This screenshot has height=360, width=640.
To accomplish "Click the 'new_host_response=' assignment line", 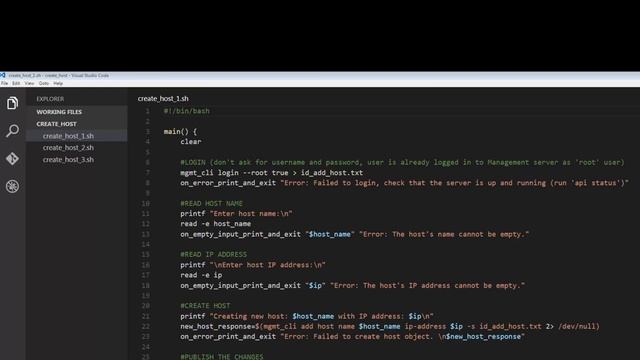I will tap(390, 326).
